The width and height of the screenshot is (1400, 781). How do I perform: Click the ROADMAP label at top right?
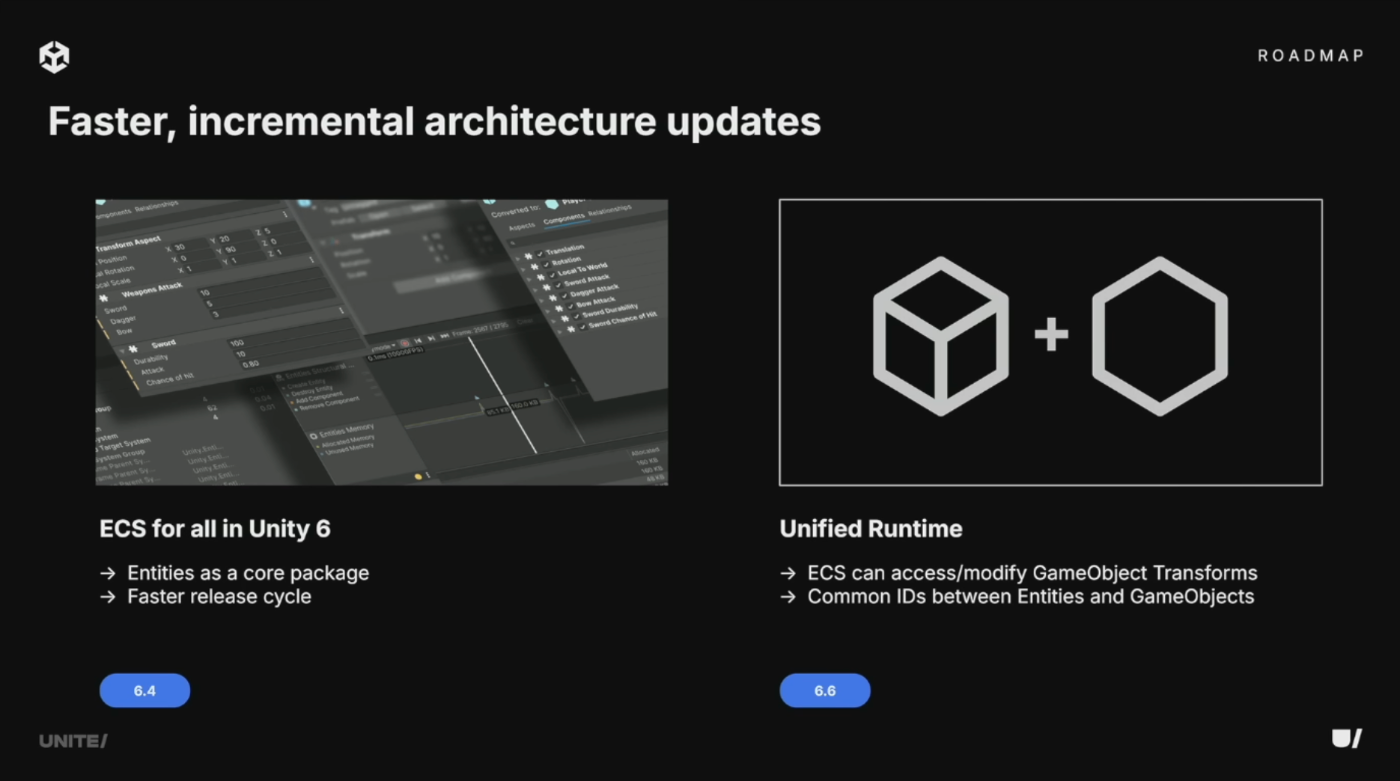coord(1311,56)
